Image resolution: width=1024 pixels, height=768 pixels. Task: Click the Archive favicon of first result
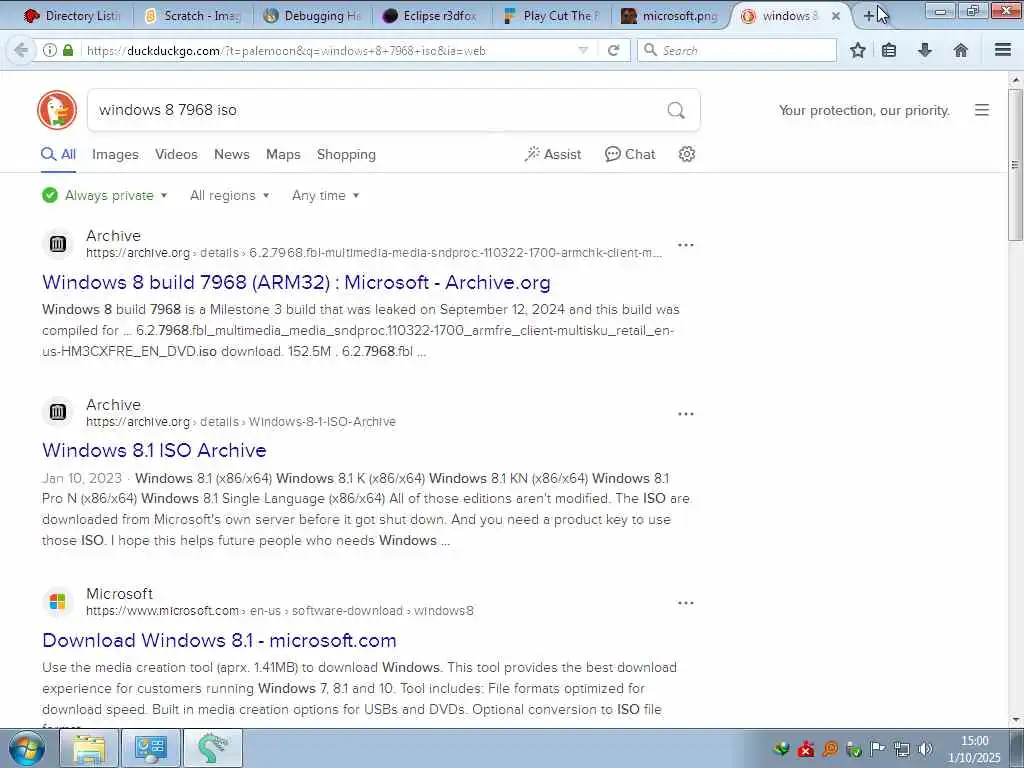pyautogui.click(x=57, y=244)
